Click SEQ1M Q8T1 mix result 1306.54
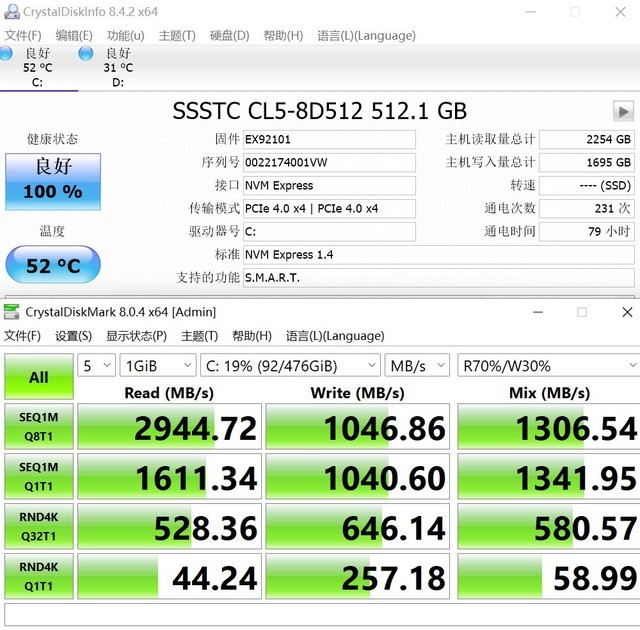The width and height of the screenshot is (640, 630). pos(549,427)
